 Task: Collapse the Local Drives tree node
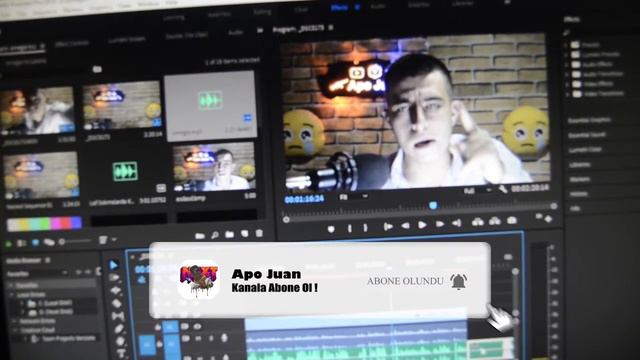coord(12,294)
